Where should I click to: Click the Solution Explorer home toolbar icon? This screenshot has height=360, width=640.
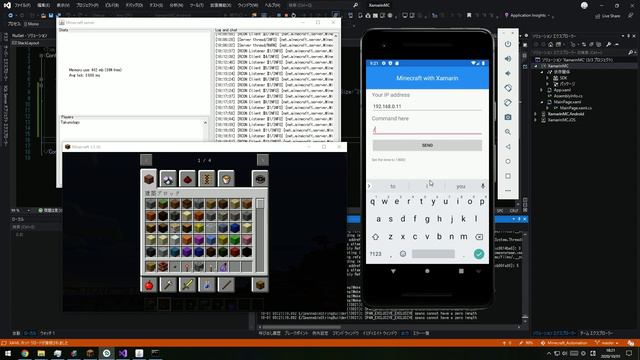[550, 44]
